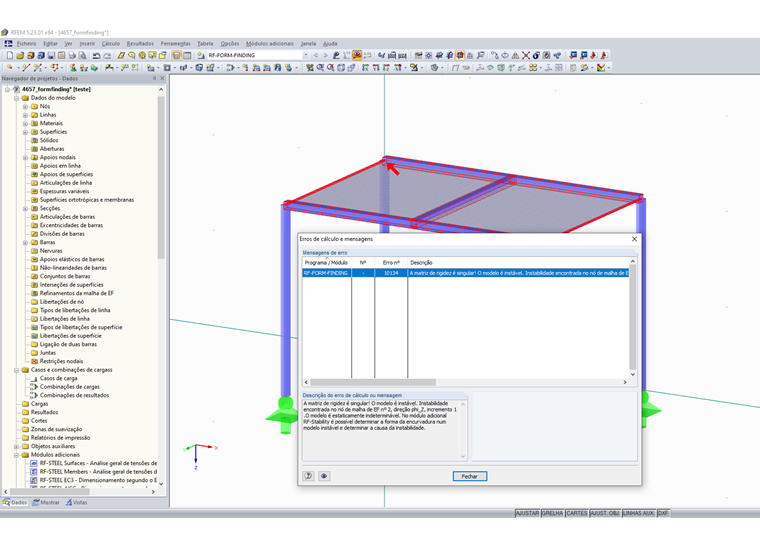Image resolution: width=760 pixels, height=545 pixels.
Task: Click the red X delete toolbar icon
Action: 526,55
